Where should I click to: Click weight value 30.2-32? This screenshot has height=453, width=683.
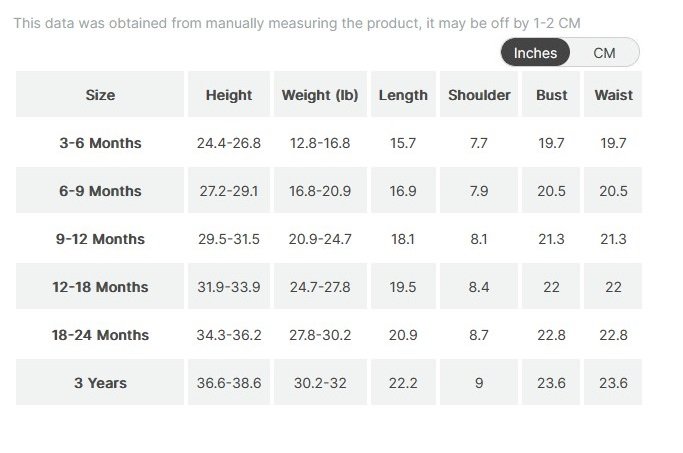coord(320,383)
